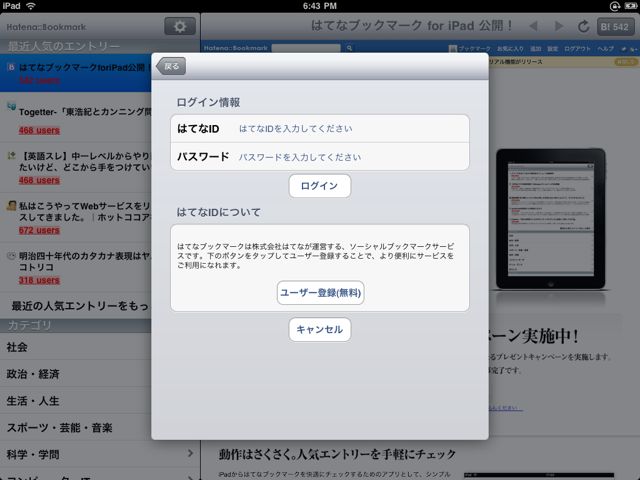Tap the search magnifier icon in the page header
The image size is (640, 480).
(x=349, y=48)
